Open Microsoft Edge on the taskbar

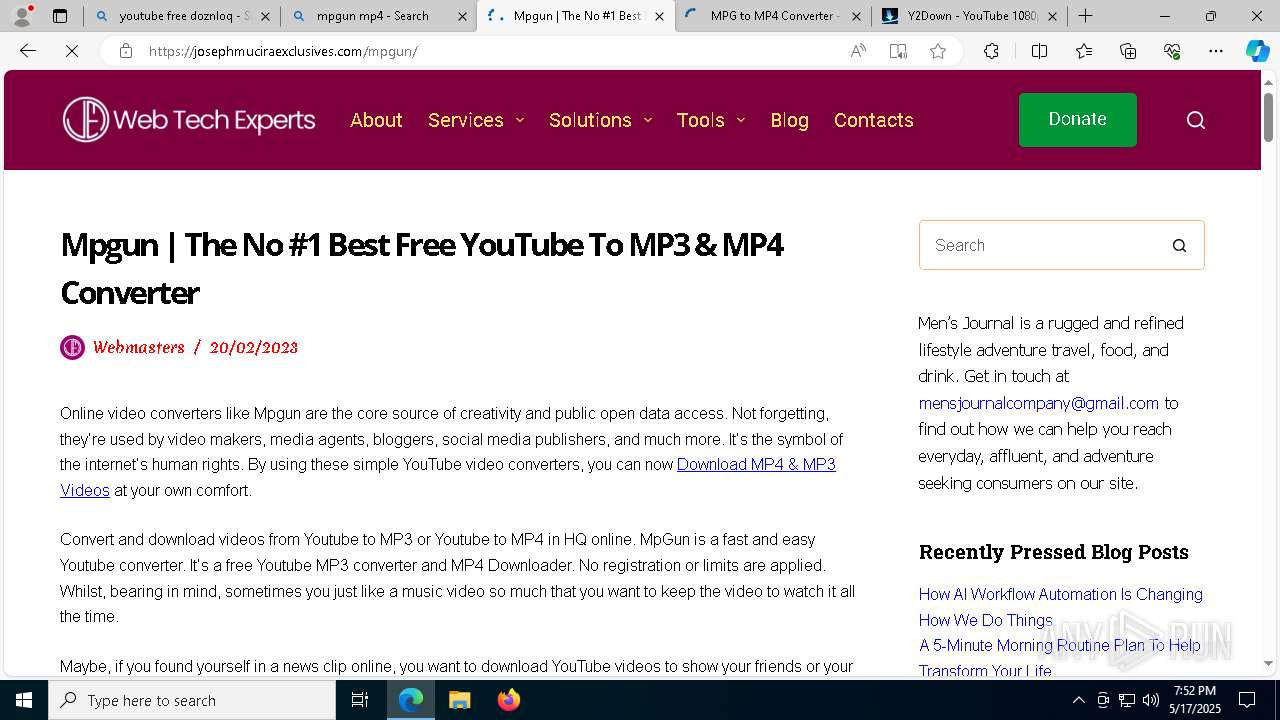[411, 700]
